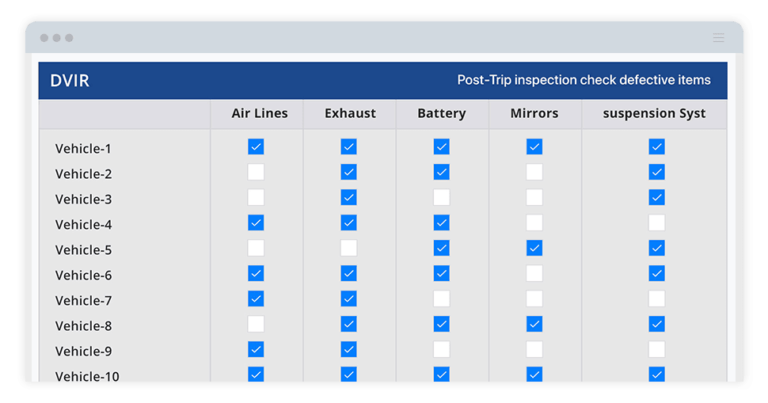Untick Vehicle-6 suspension Syst checkbox
768x403 pixels.
pos(657,273)
